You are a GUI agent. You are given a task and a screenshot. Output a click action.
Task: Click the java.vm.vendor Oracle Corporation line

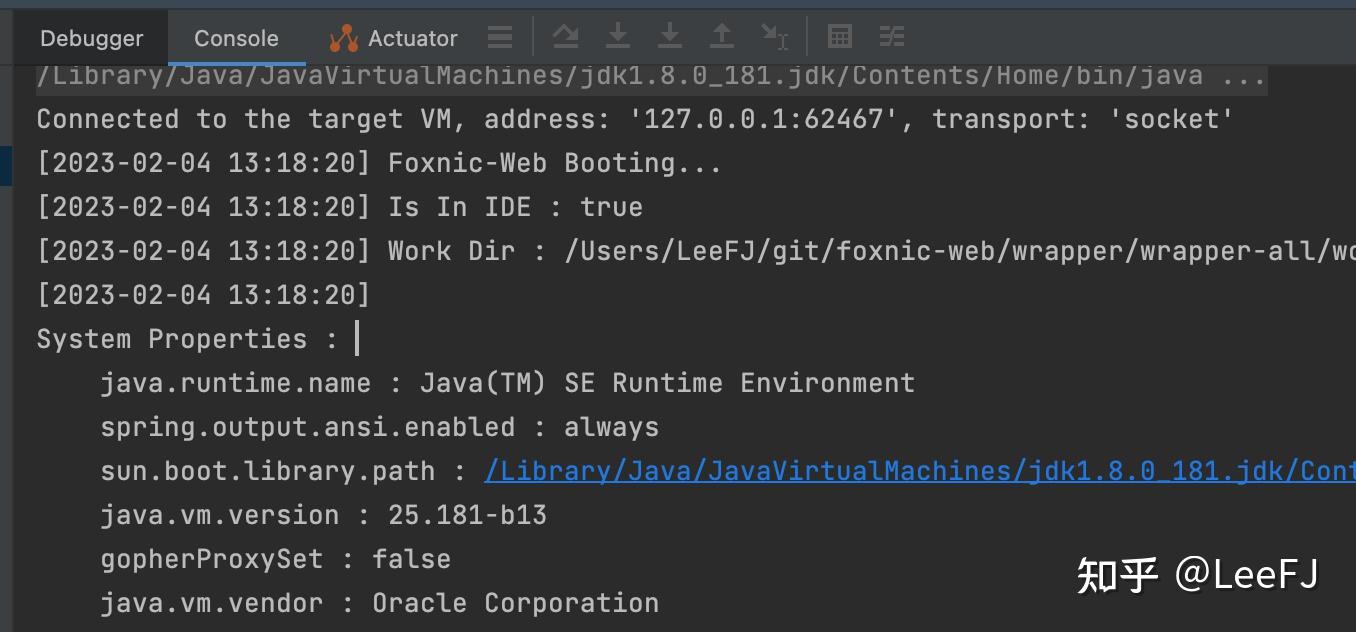coord(379,603)
